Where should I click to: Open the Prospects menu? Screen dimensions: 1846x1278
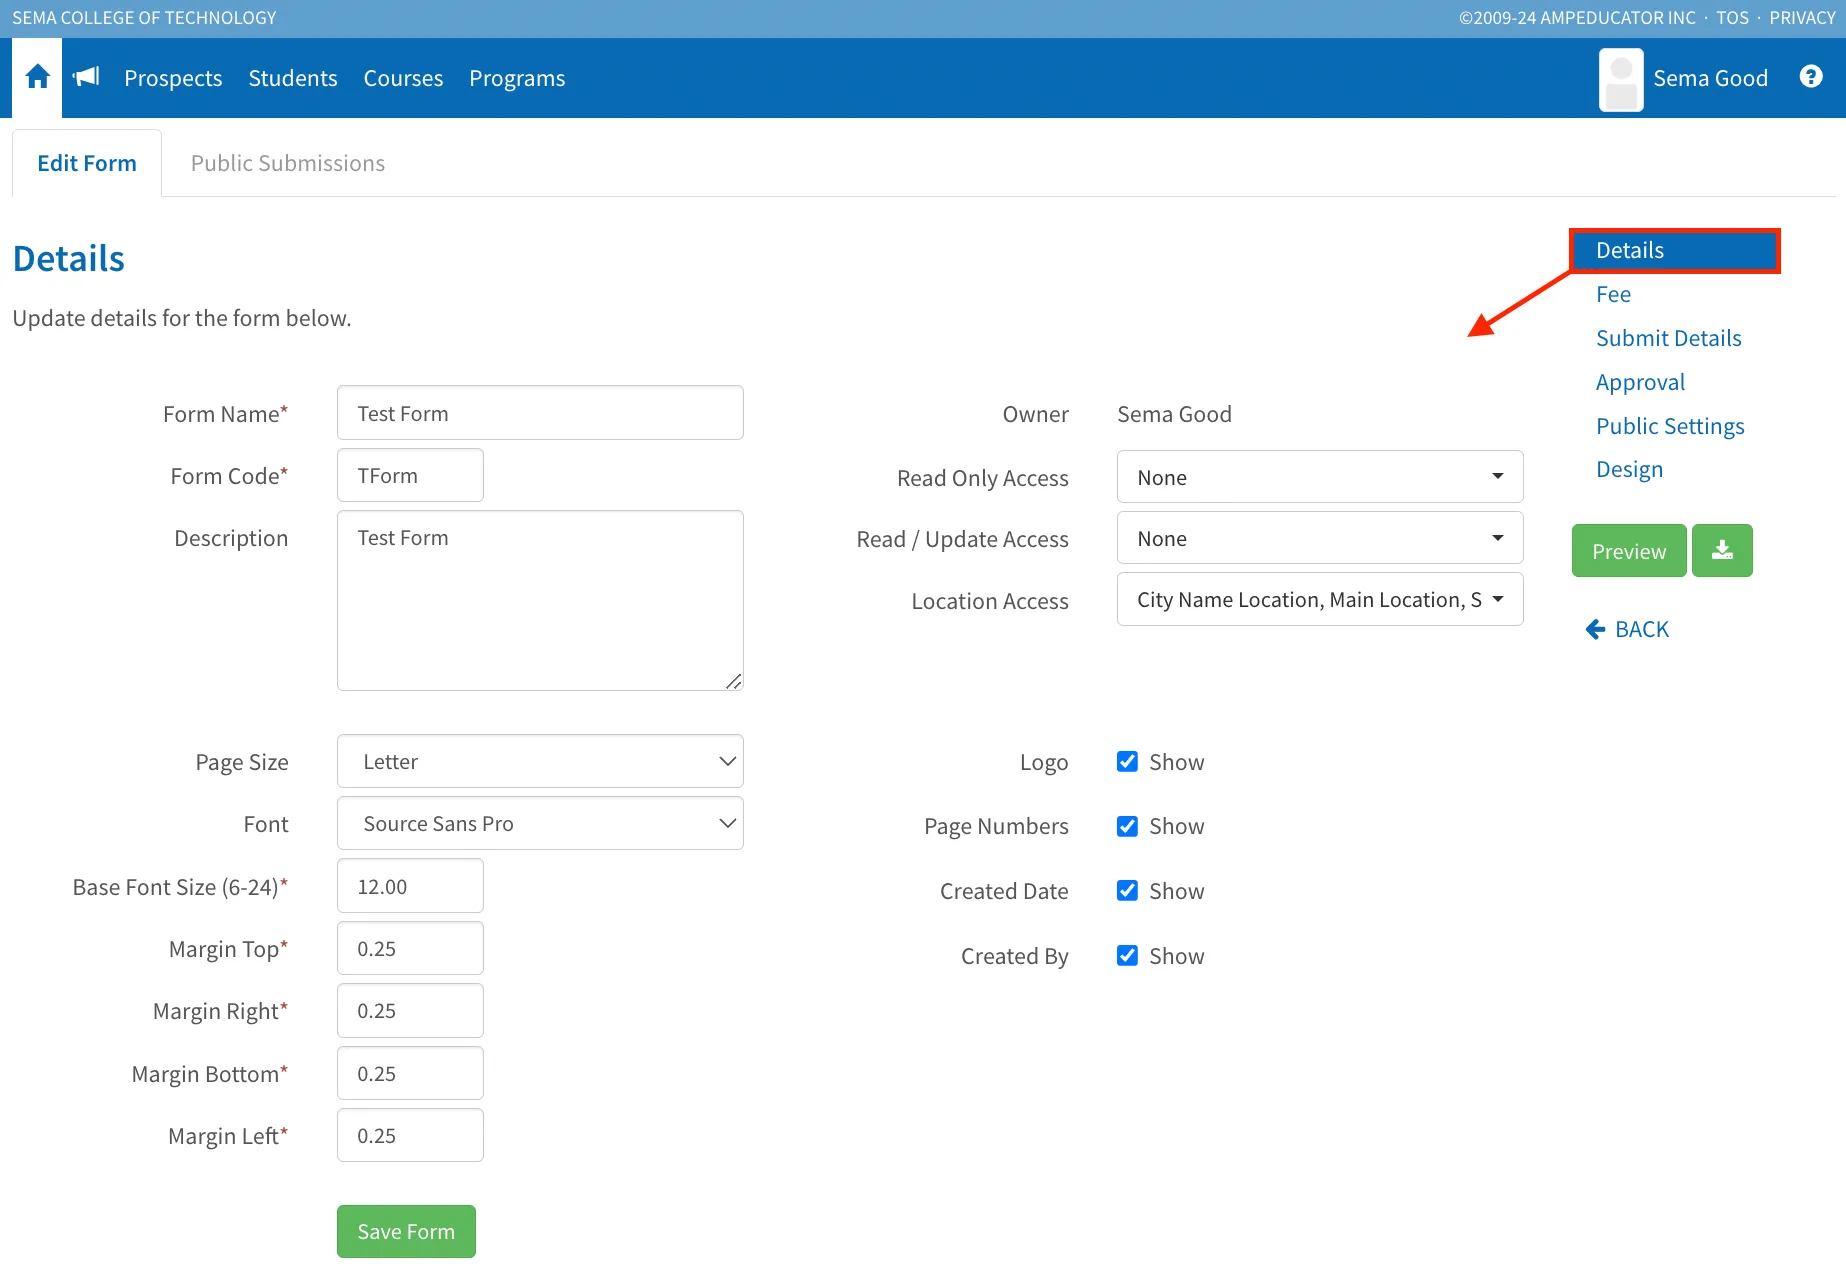[x=173, y=78]
